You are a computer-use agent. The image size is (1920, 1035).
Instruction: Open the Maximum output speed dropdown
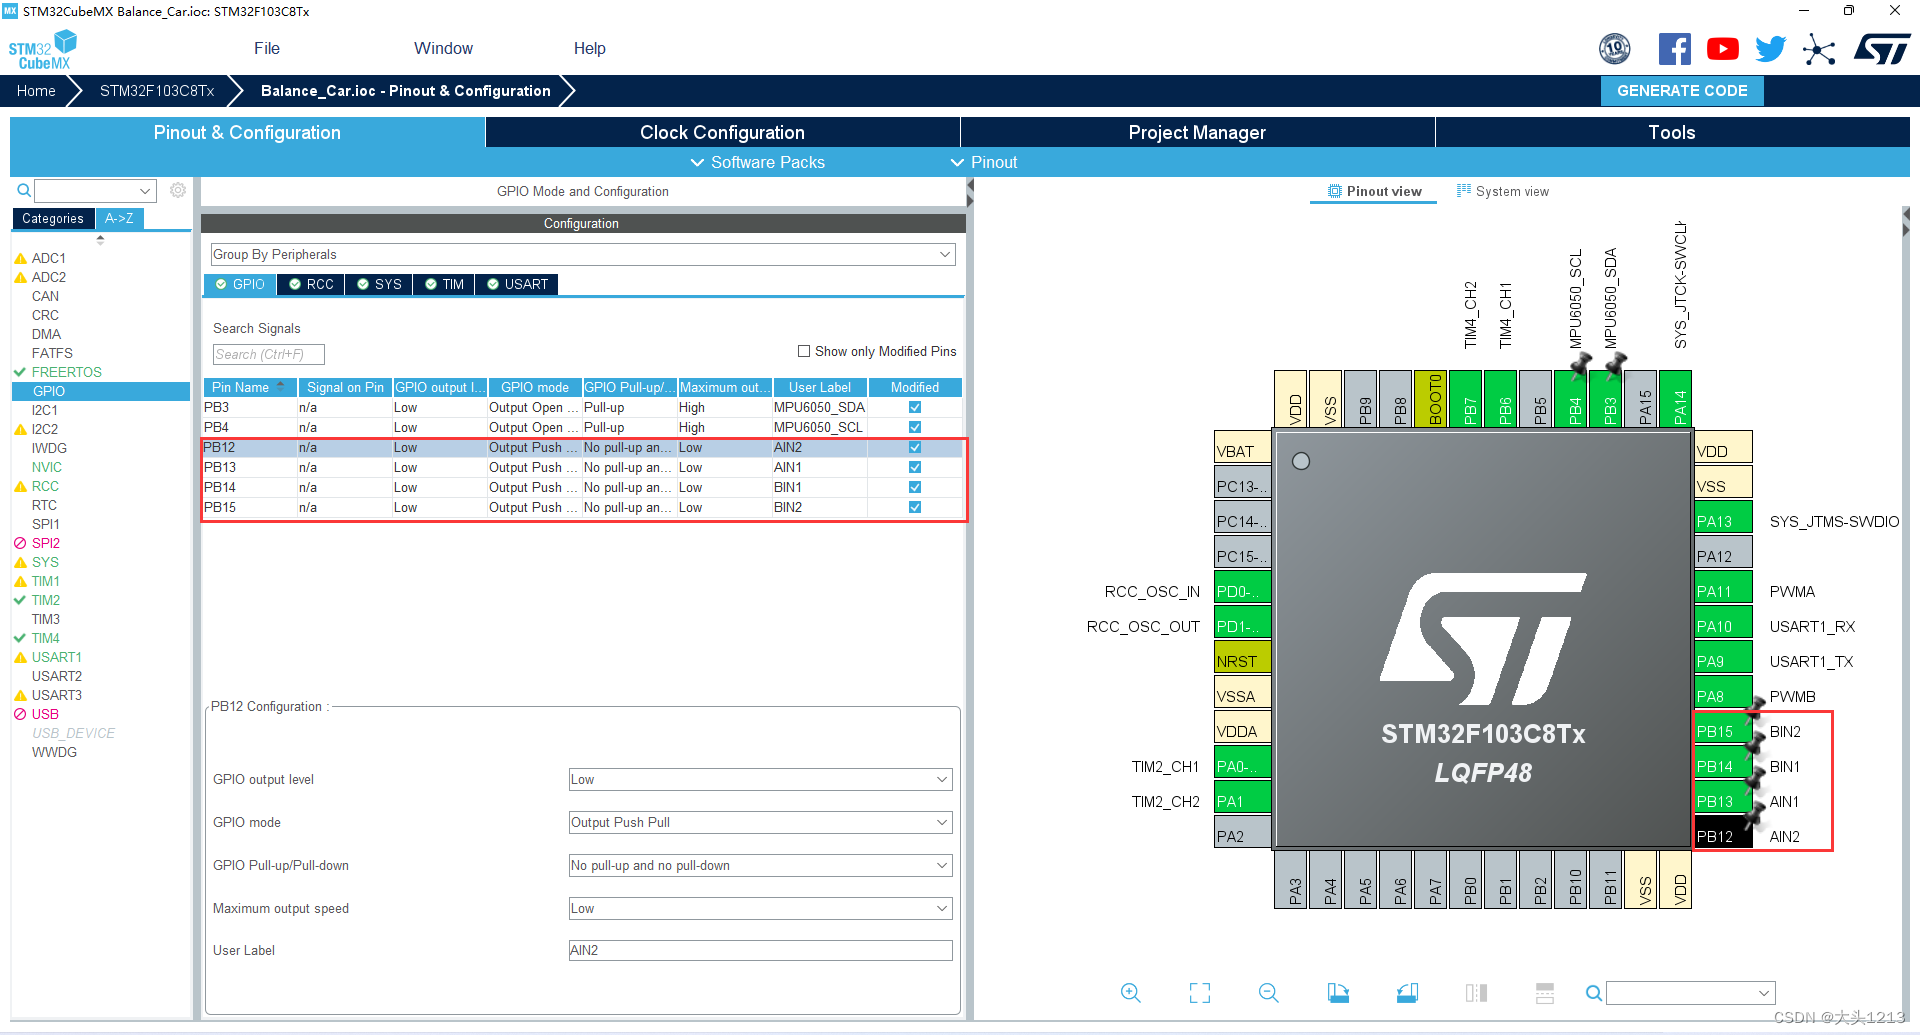point(760,908)
